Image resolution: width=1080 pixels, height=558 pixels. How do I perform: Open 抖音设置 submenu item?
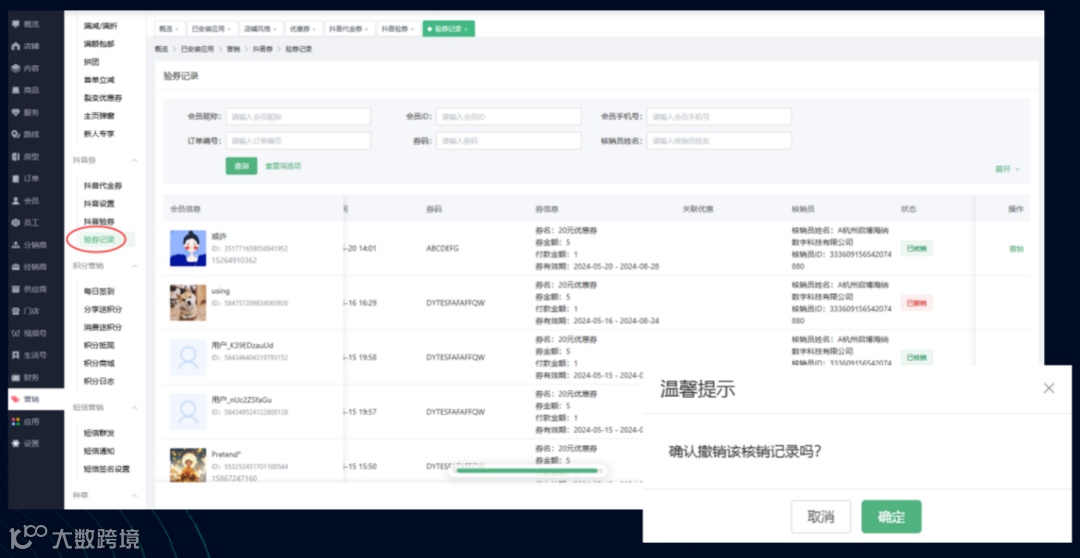click(x=99, y=204)
